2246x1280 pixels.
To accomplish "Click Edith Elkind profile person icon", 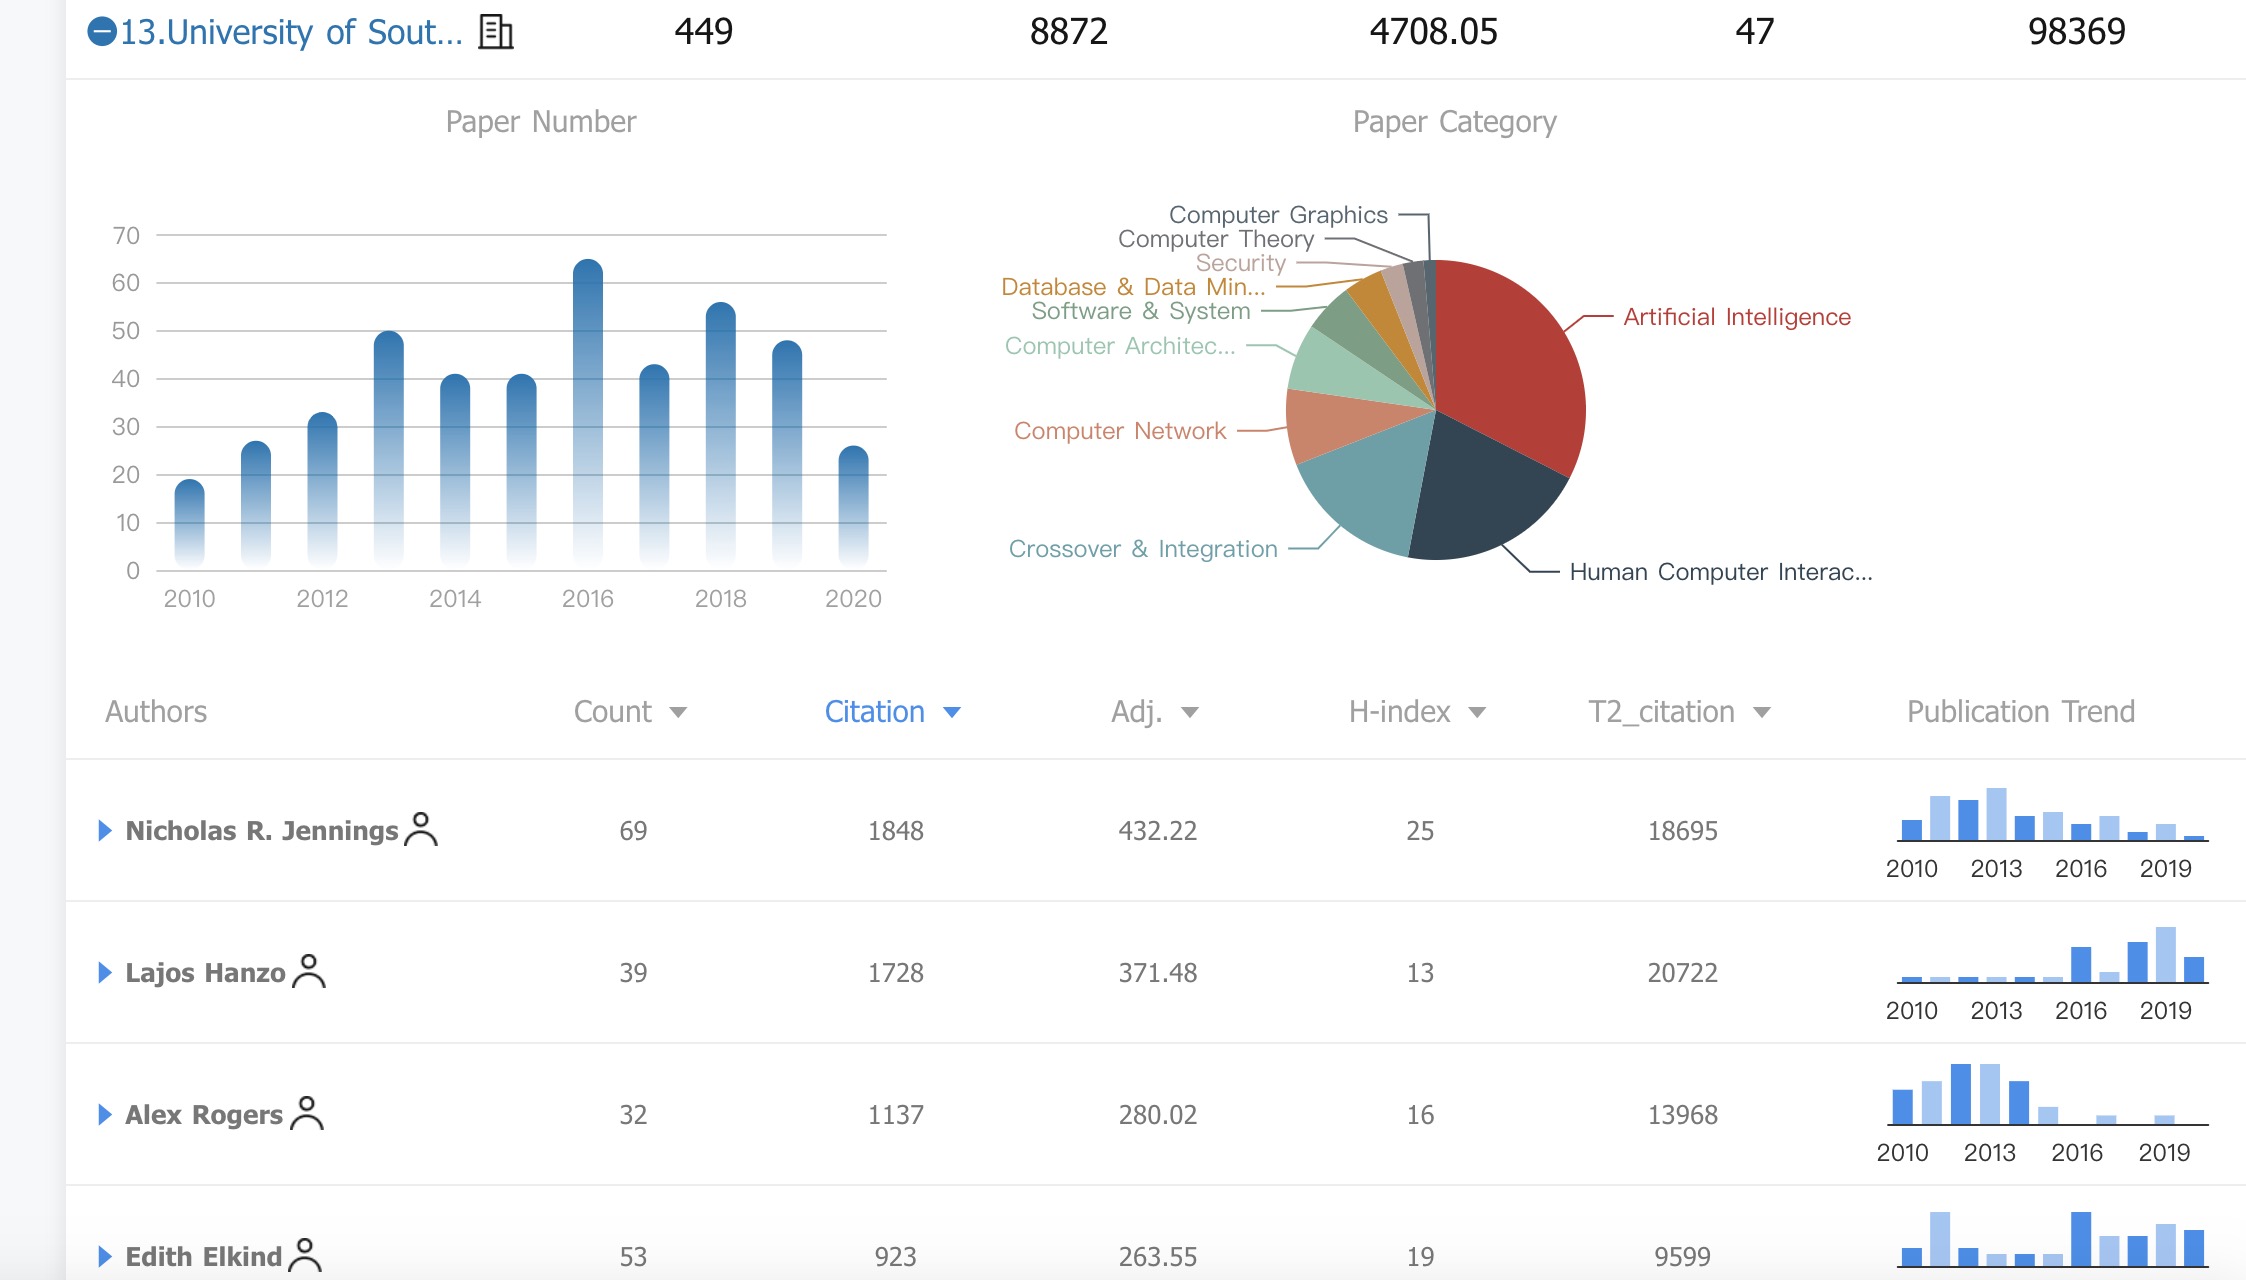I will (305, 1255).
